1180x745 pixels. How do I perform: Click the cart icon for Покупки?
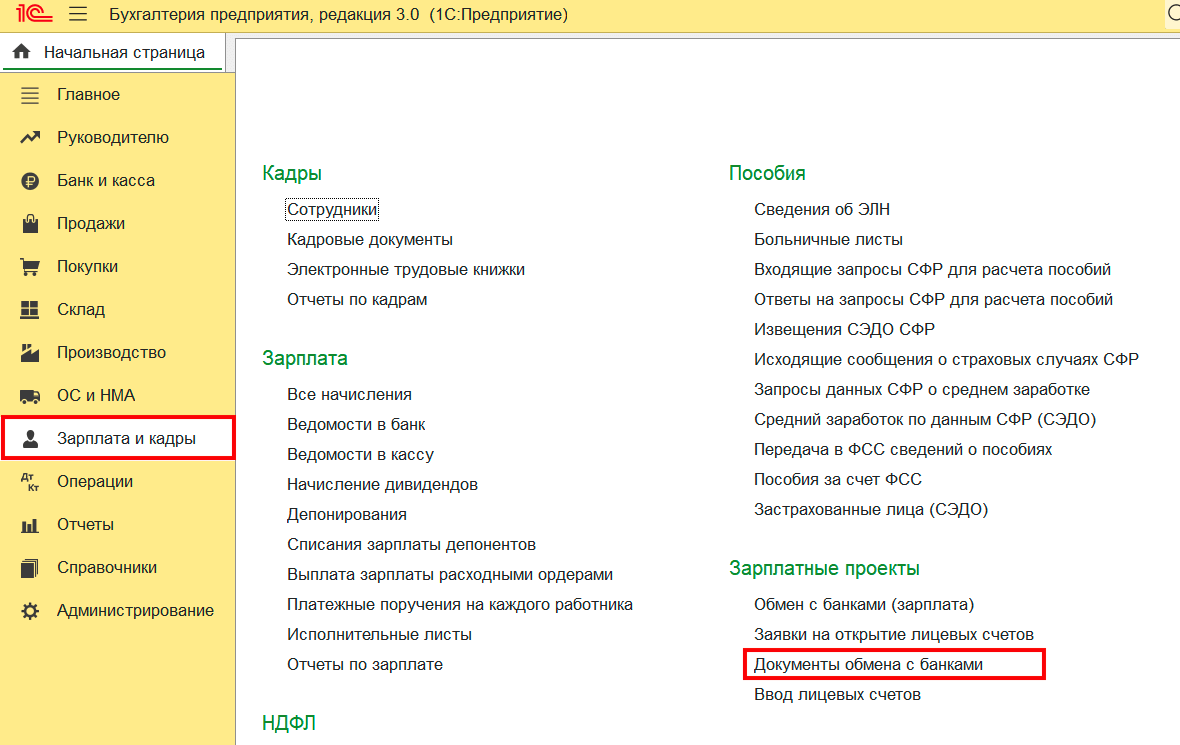pyautogui.click(x=30, y=267)
